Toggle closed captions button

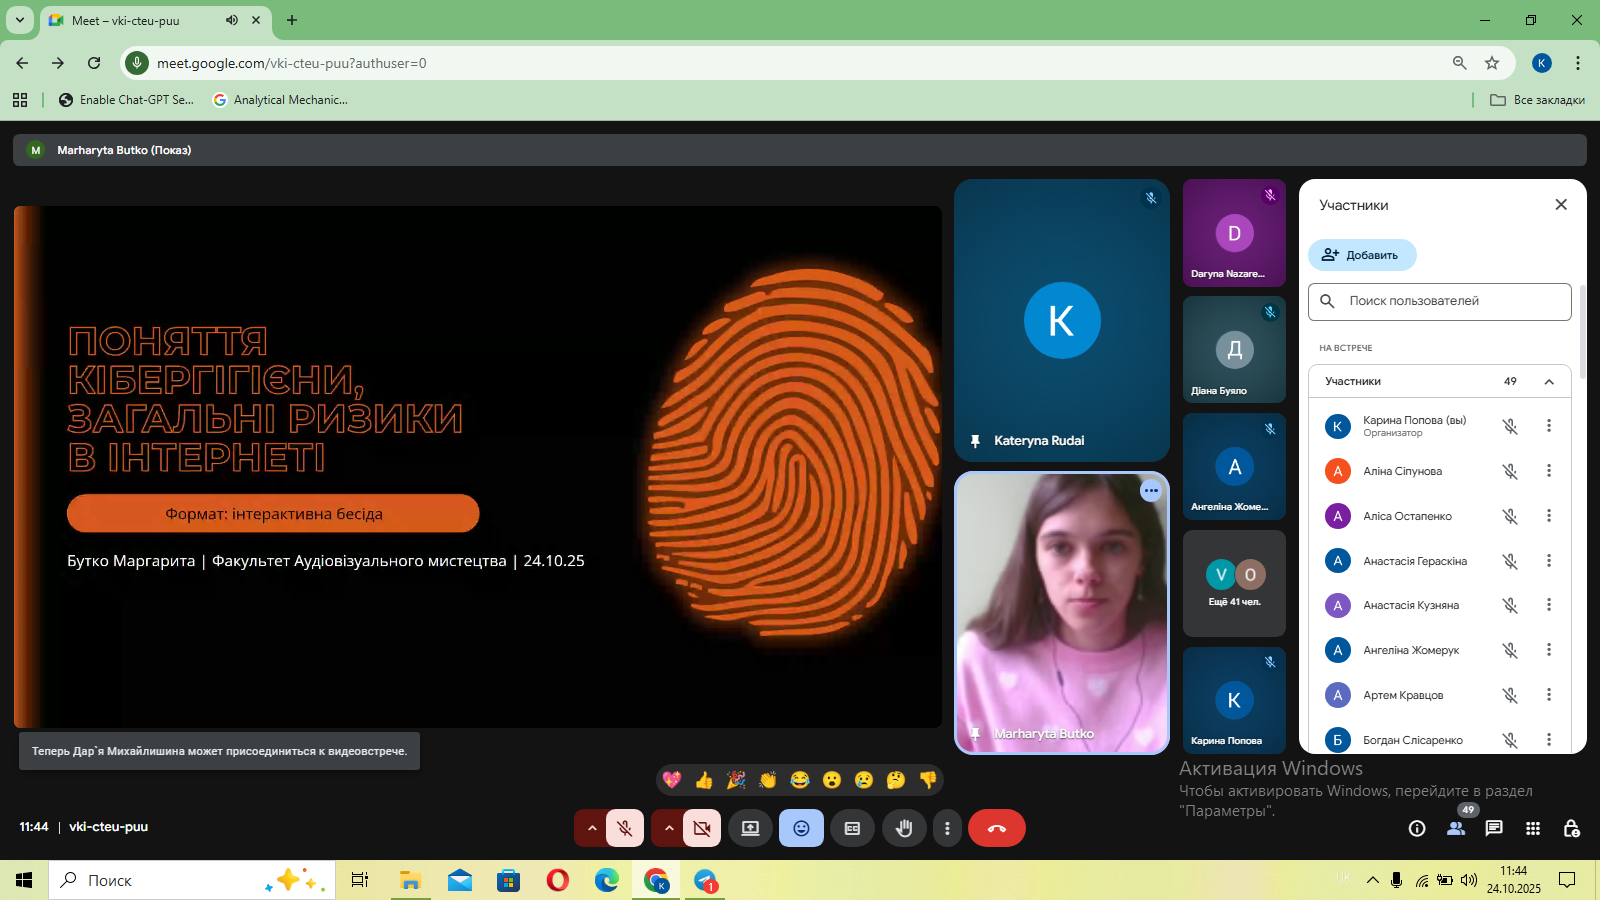[852, 828]
